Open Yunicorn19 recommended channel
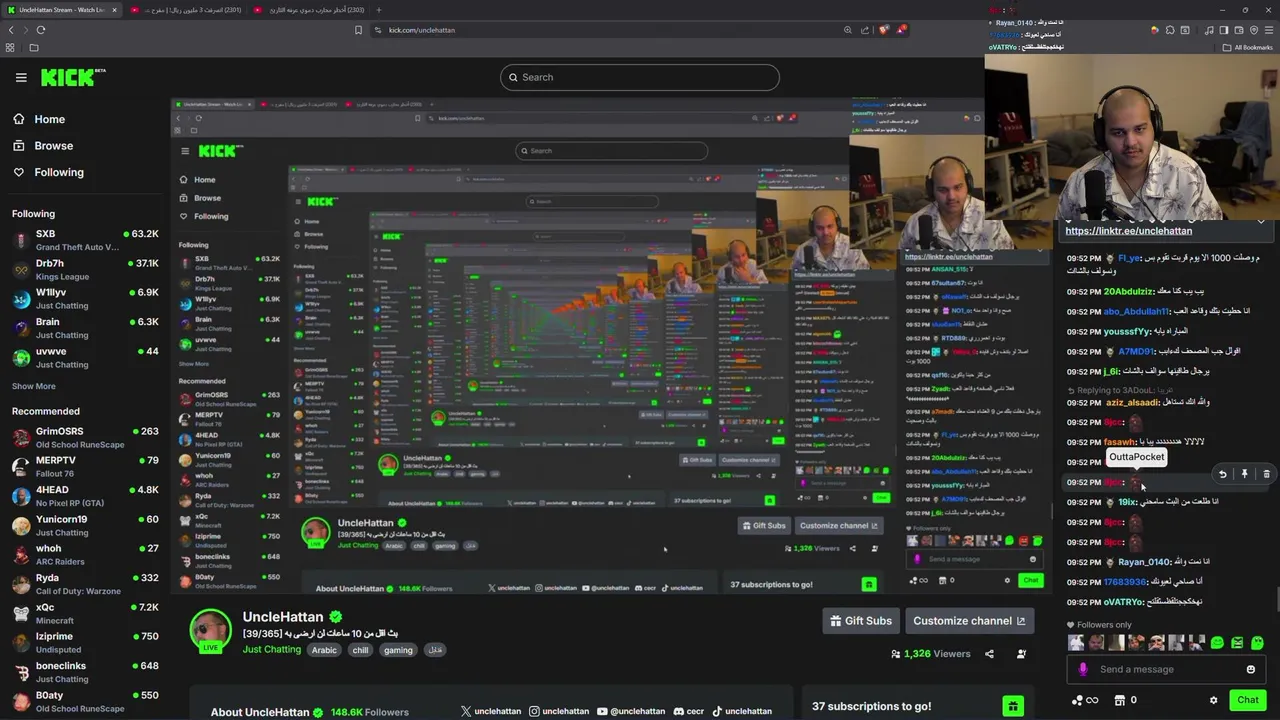 [84, 525]
